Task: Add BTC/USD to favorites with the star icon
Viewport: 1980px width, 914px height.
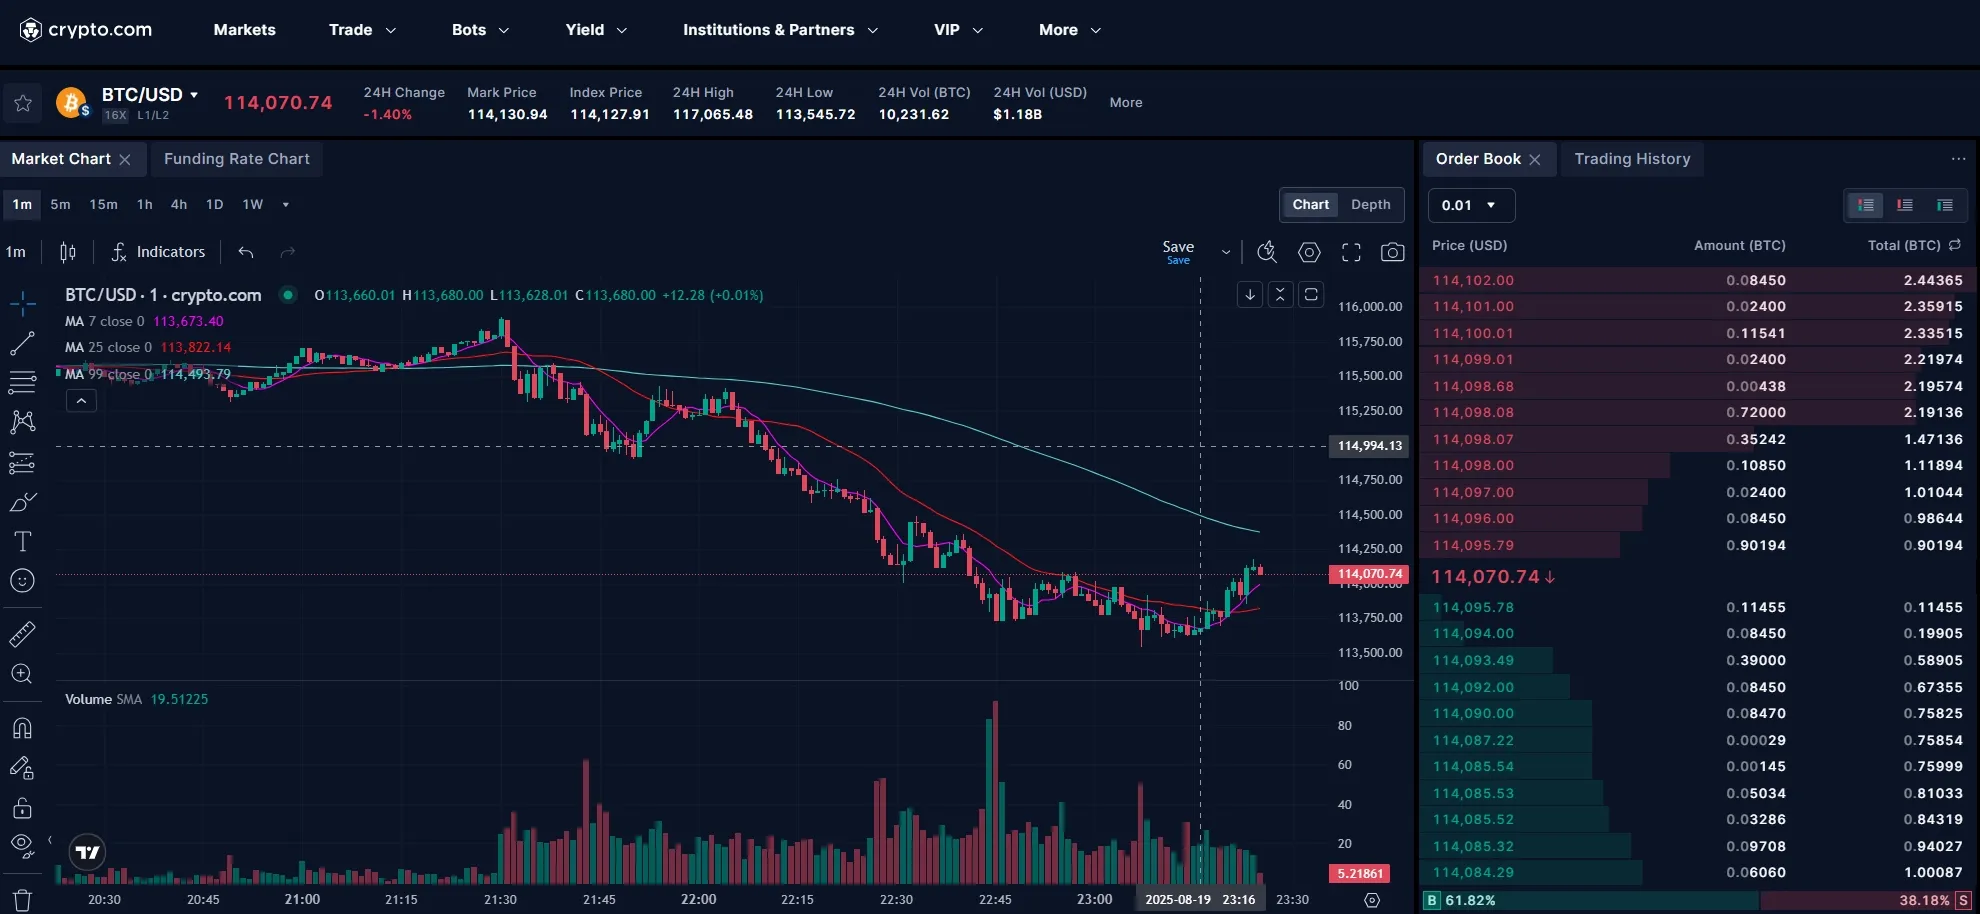Action: (23, 103)
